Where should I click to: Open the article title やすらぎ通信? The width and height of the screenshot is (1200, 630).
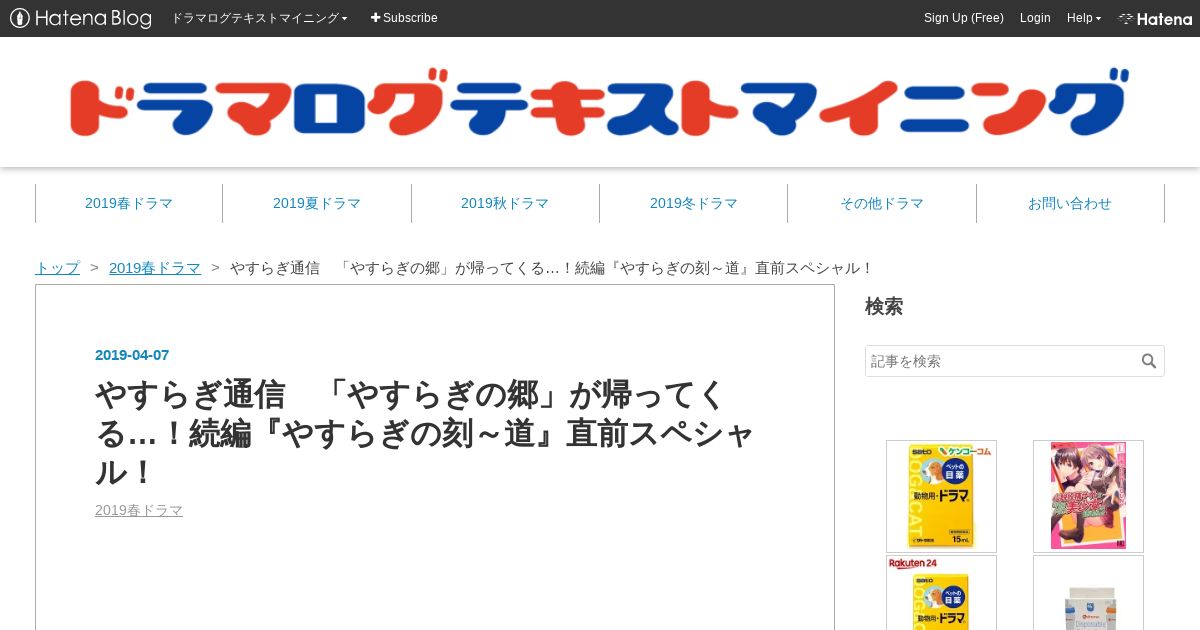425,433
